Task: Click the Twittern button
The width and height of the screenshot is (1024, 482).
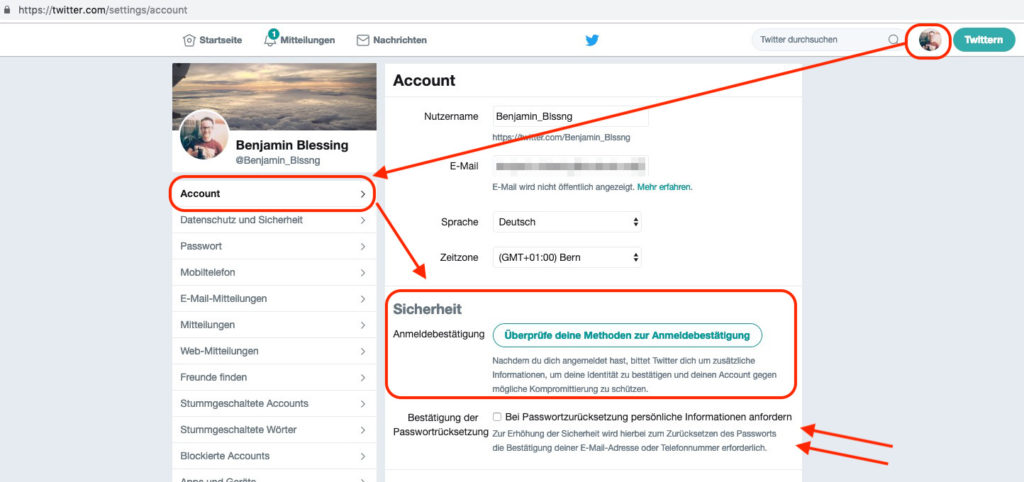Action: tap(984, 40)
